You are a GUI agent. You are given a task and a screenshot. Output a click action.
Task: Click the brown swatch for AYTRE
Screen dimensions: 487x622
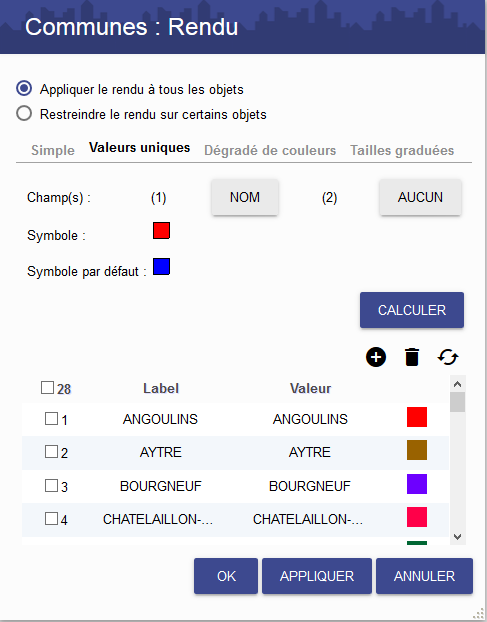click(x=417, y=450)
